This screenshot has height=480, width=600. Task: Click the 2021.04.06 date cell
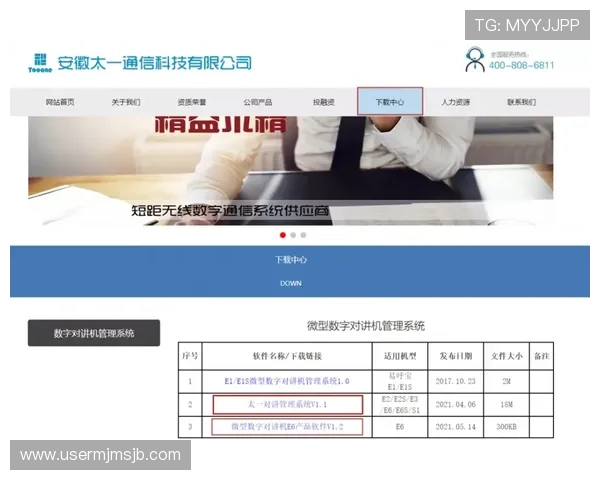(455, 405)
